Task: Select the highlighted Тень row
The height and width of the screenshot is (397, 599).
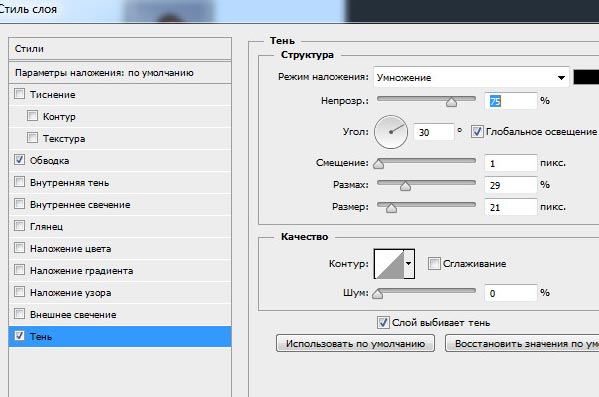Action: coord(120,337)
